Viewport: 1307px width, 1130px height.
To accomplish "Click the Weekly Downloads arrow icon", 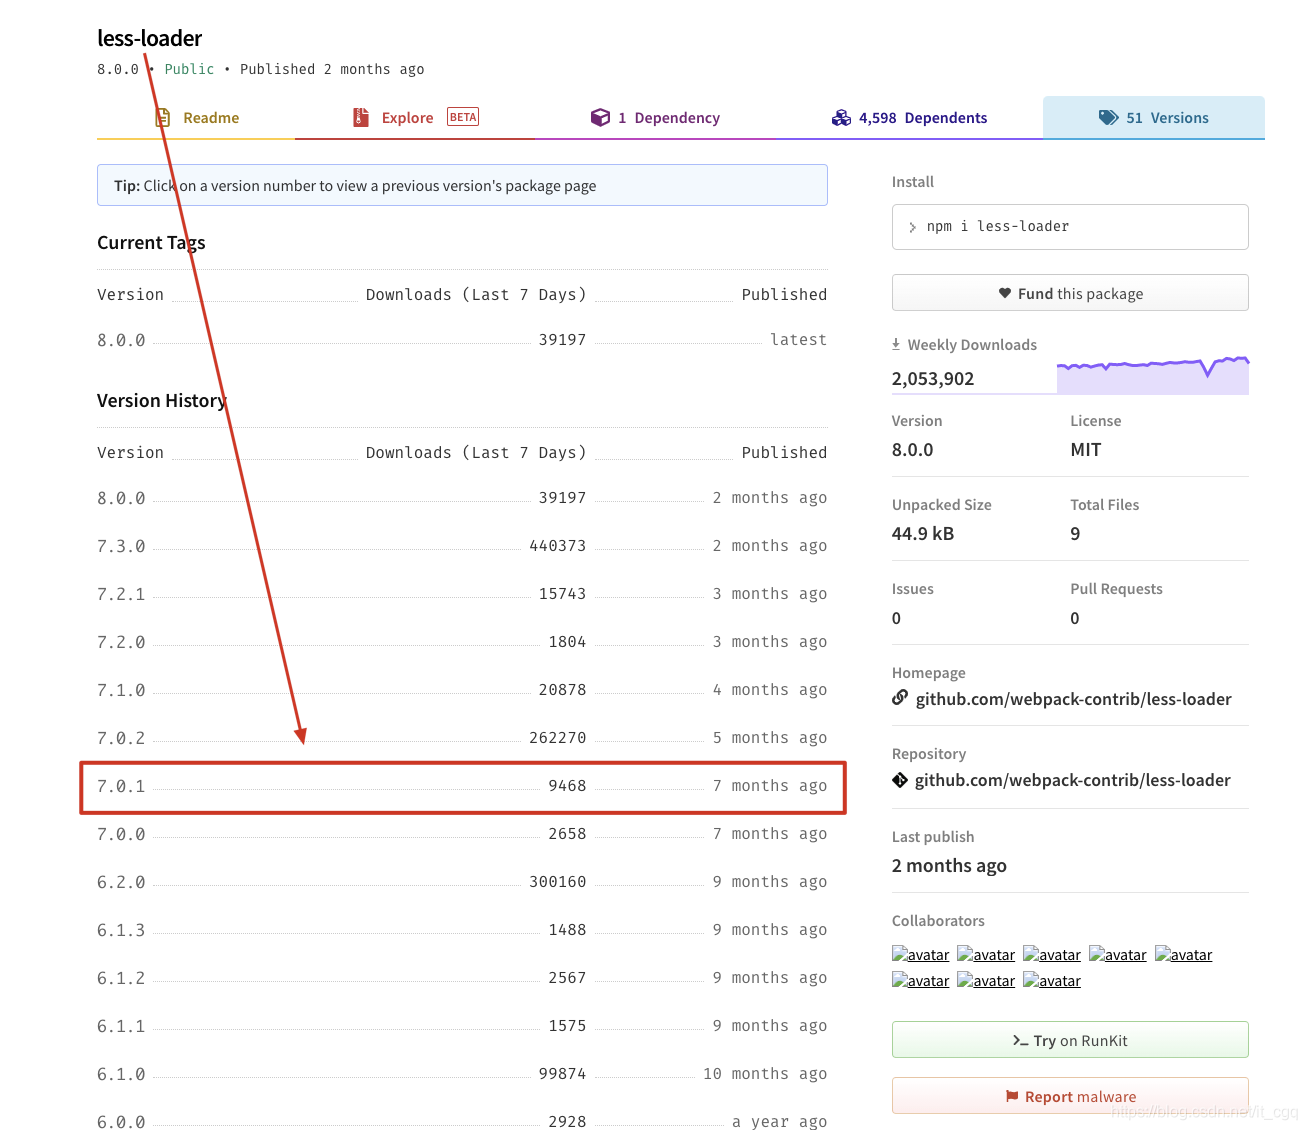I will pyautogui.click(x=896, y=344).
